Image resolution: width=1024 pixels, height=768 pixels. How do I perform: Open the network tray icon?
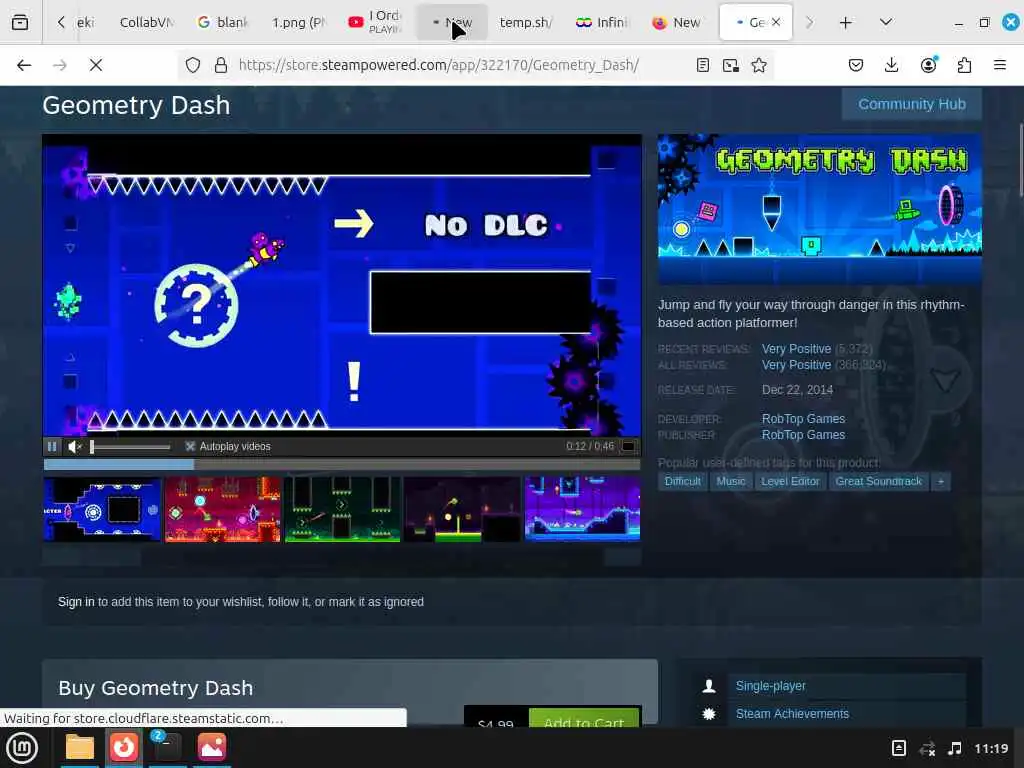pos(927,748)
